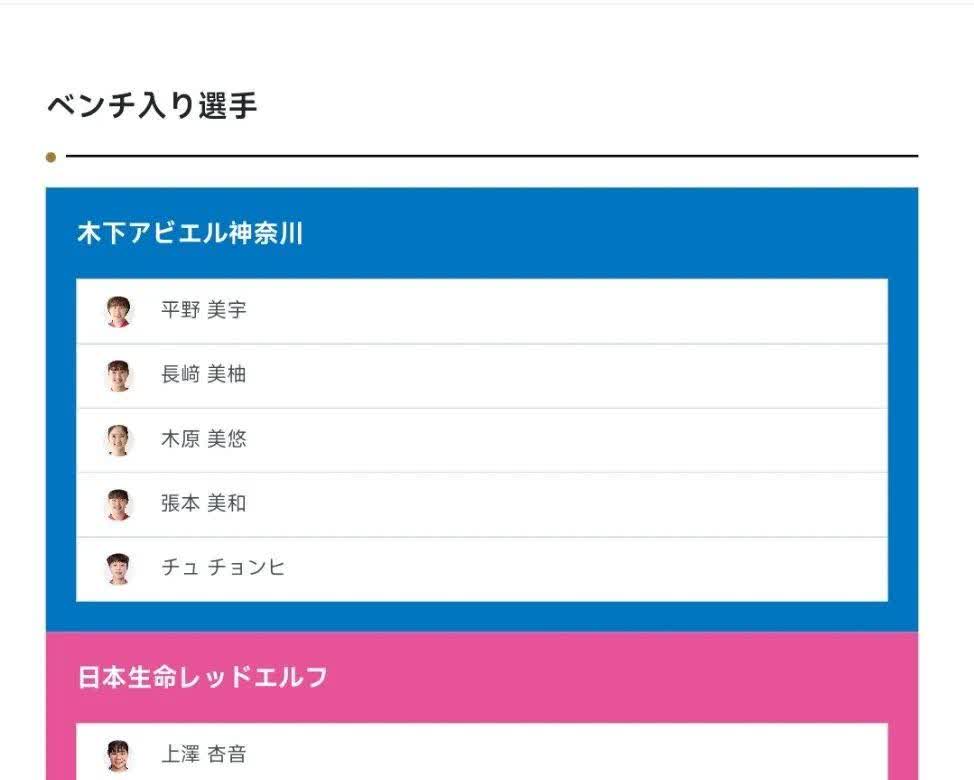Click the gold dot below heading
Image resolution: width=974 pixels, height=780 pixels.
pyautogui.click(x=51, y=157)
